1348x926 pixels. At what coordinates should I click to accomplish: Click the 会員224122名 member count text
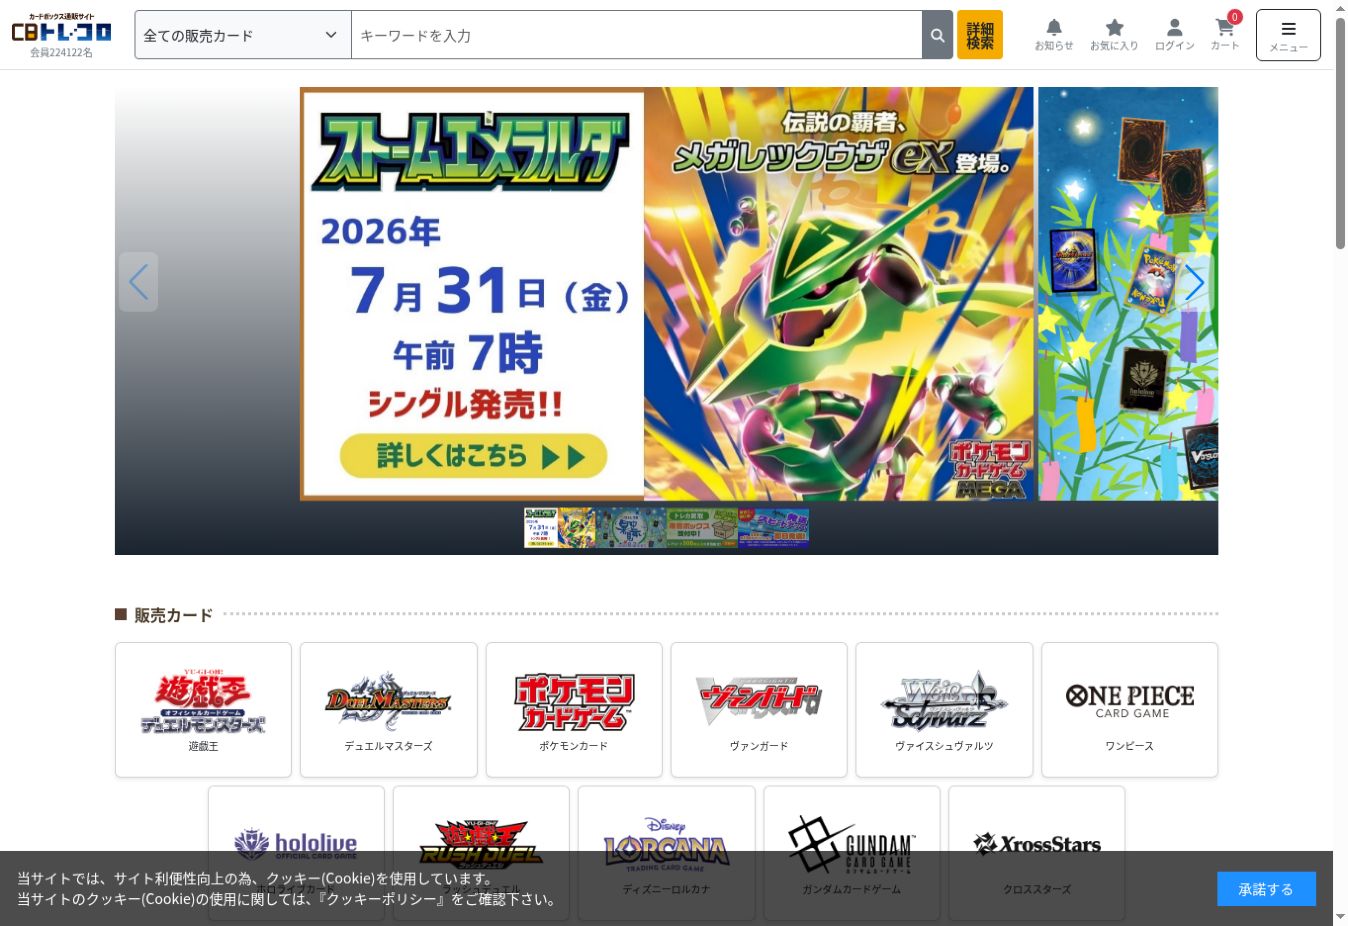(61, 53)
